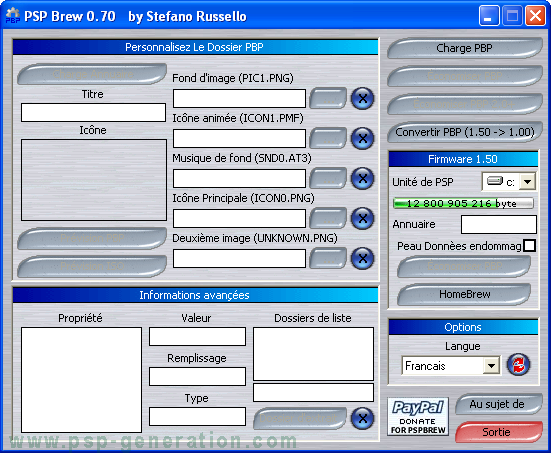Image resolution: width=551 pixels, height=453 pixels.
Task: Click the HomeBrew button
Action: pyautogui.click(x=464, y=294)
